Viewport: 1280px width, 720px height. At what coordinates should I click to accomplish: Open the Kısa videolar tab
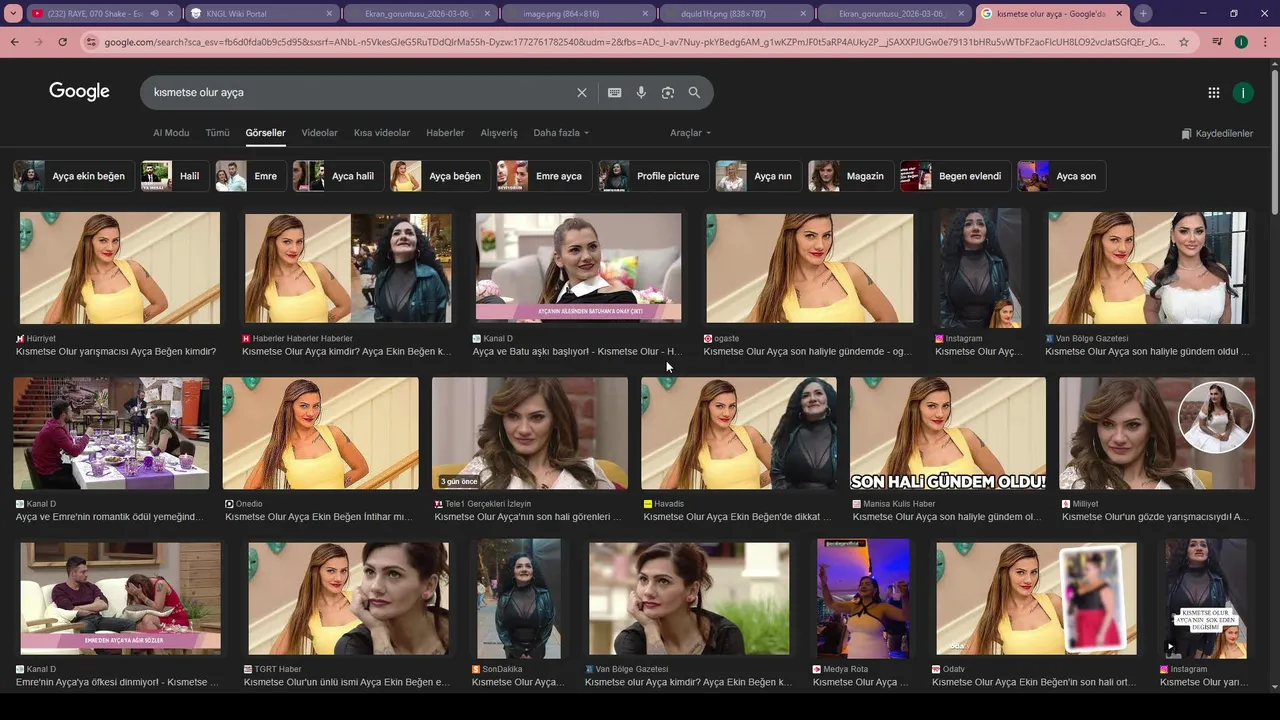click(382, 133)
